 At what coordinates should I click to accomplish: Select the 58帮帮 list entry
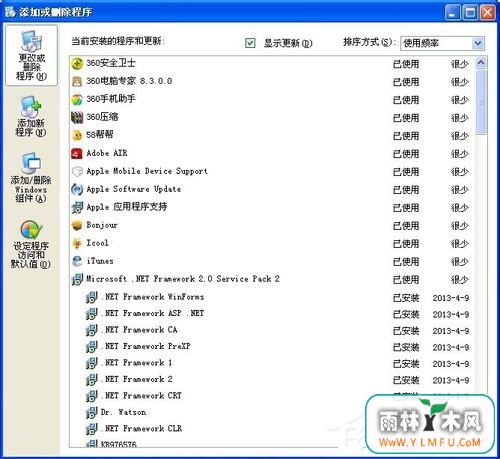pyautogui.click(x=271, y=135)
